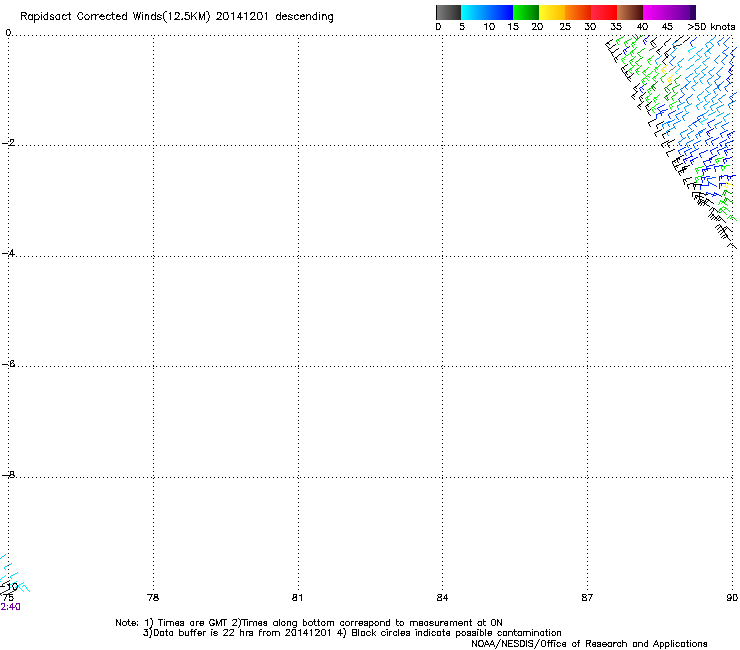Click the longitude axis label '81'
The width and height of the screenshot is (740, 650).
[x=297, y=598]
